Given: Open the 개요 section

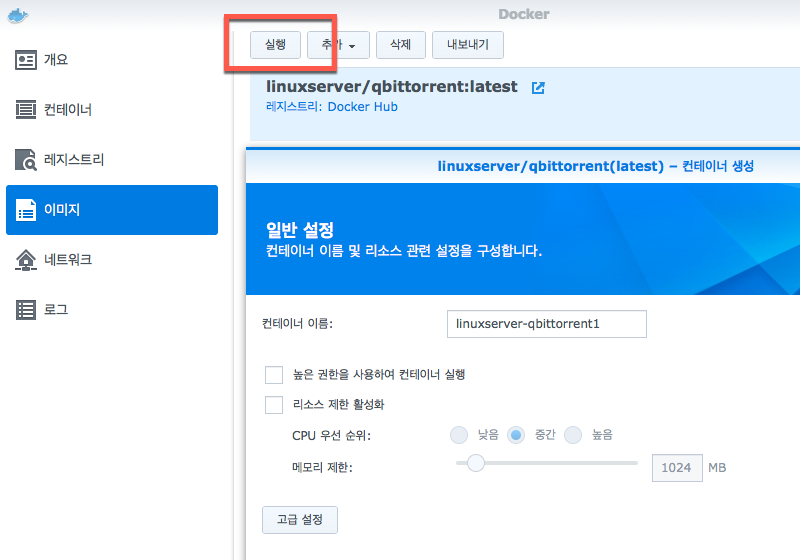Looking at the screenshot, I should coord(112,60).
